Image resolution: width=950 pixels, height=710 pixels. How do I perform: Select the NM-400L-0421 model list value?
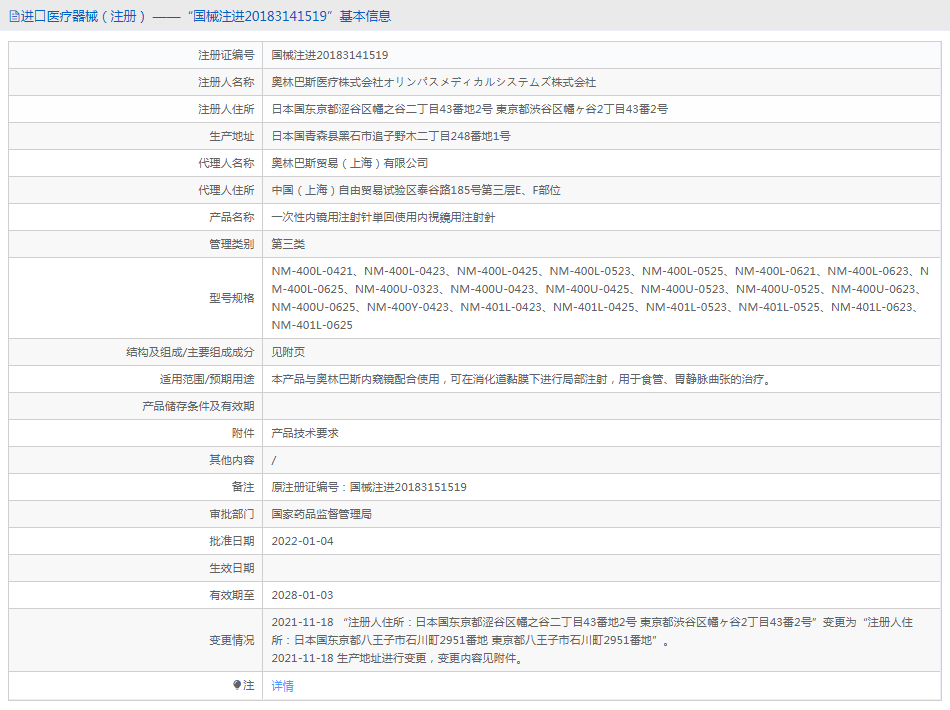(600, 298)
